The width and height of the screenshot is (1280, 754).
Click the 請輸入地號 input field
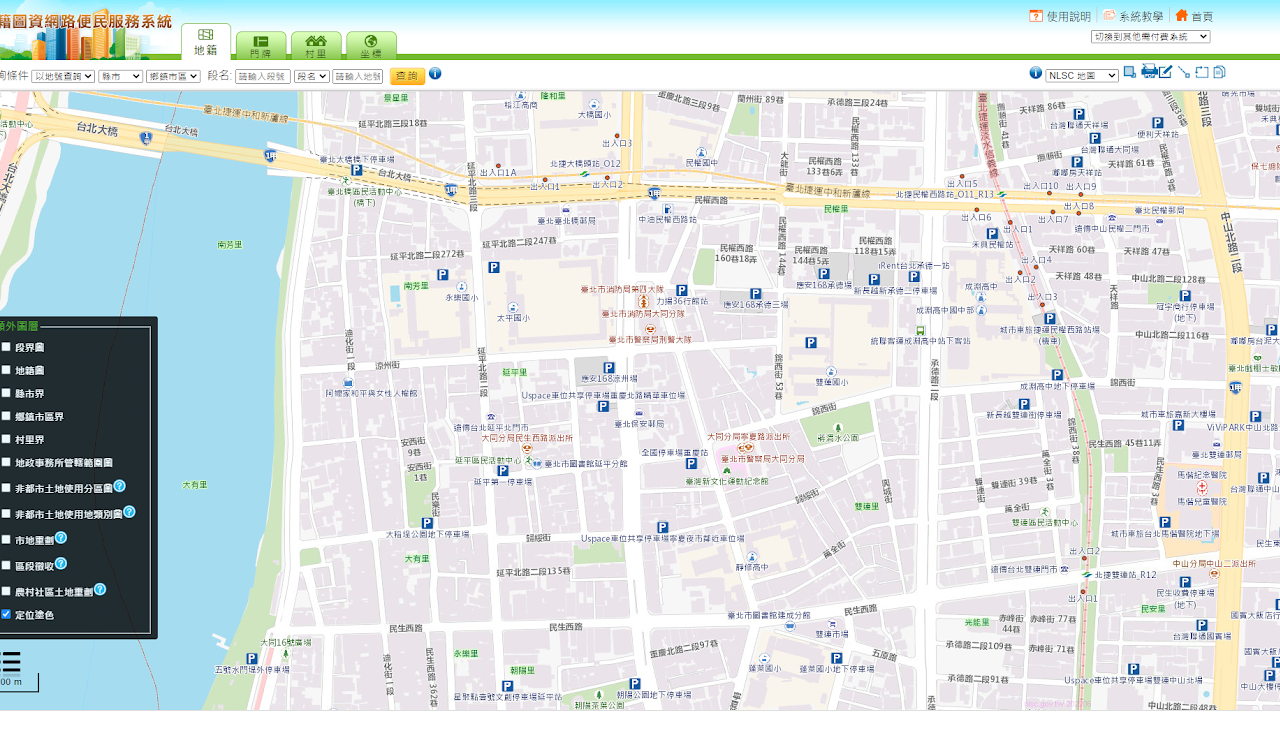tap(358, 76)
